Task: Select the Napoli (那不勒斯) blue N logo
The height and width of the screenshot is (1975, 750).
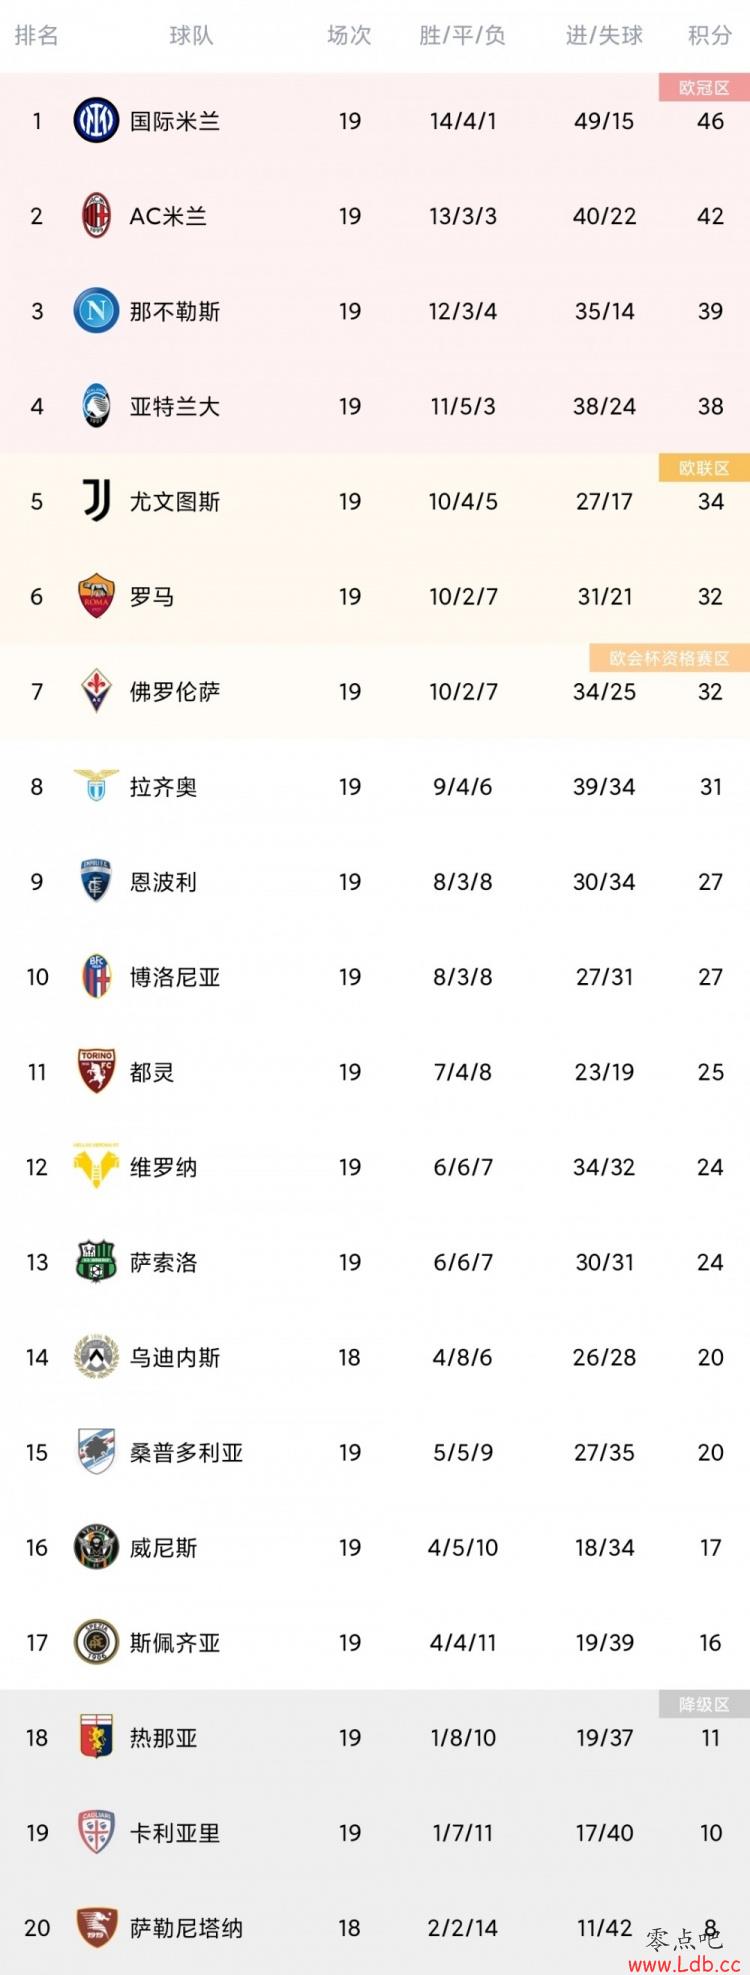Action: (96, 311)
